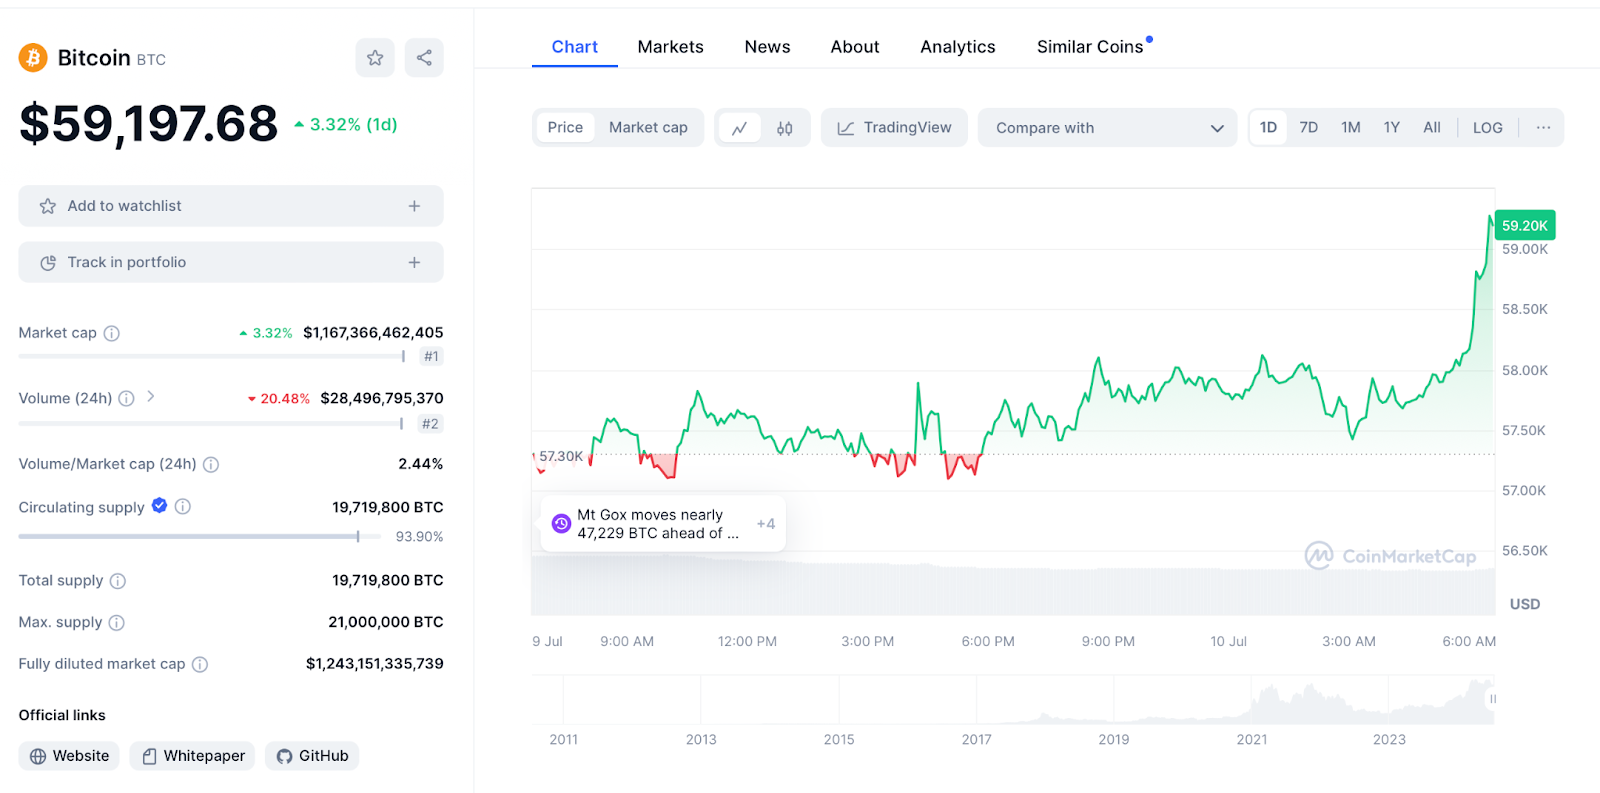The height and width of the screenshot is (793, 1600).
Task: Click the plus on Track in portfolio
Action: [414, 262]
